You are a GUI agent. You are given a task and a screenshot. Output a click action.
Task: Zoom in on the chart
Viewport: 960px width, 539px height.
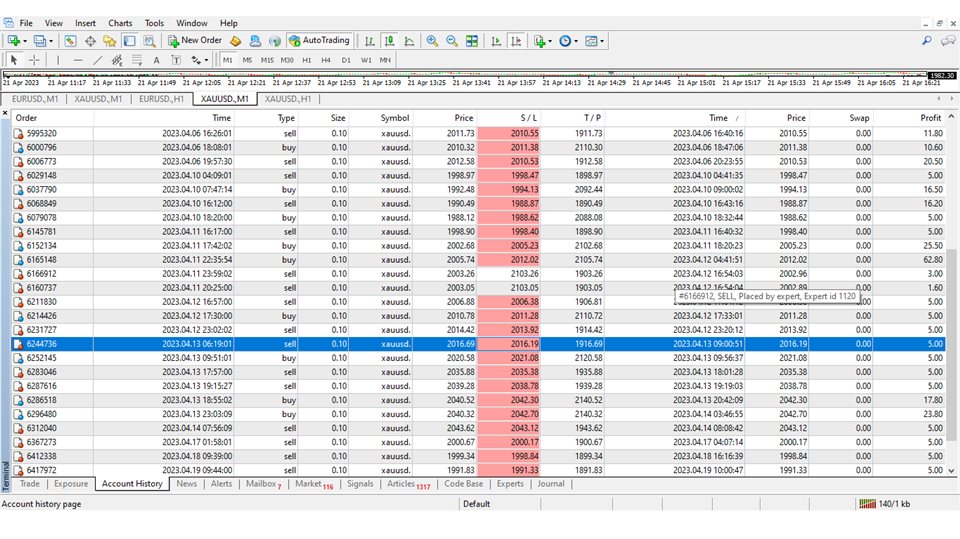tap(432, 41)
